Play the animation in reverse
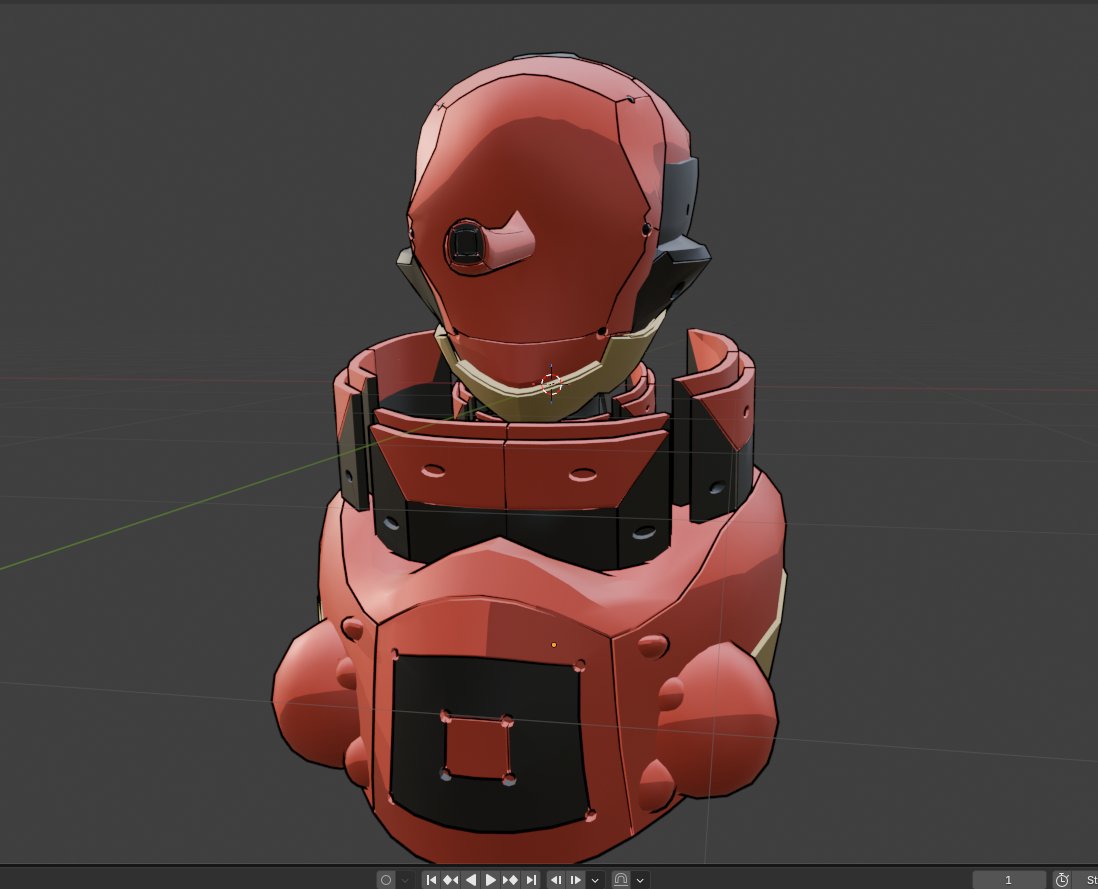Viewport: 1098px width, 889px height. [471, 879]
